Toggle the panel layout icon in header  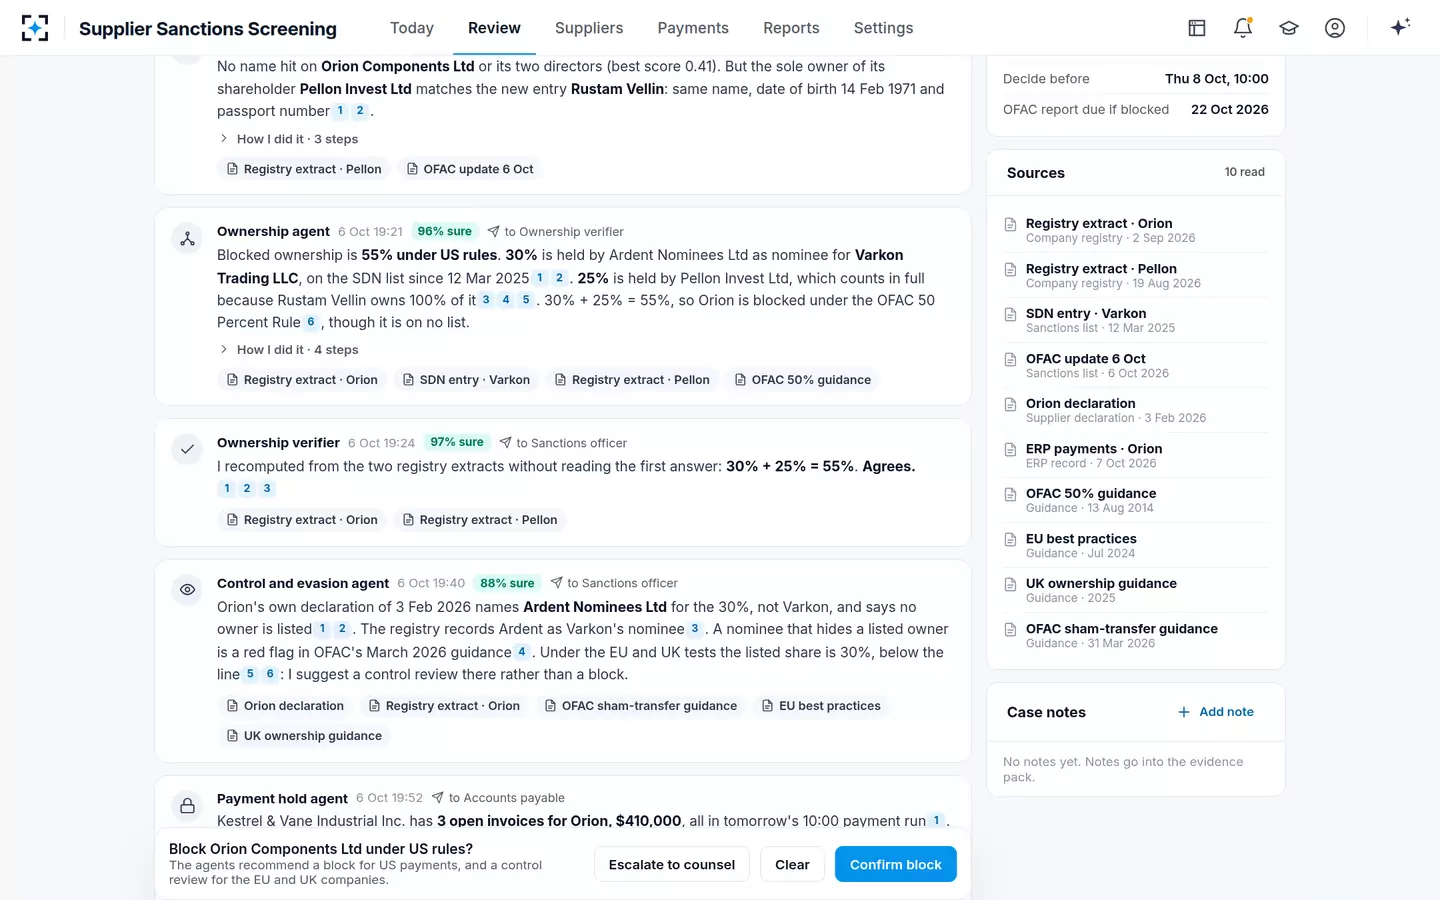1197,28
